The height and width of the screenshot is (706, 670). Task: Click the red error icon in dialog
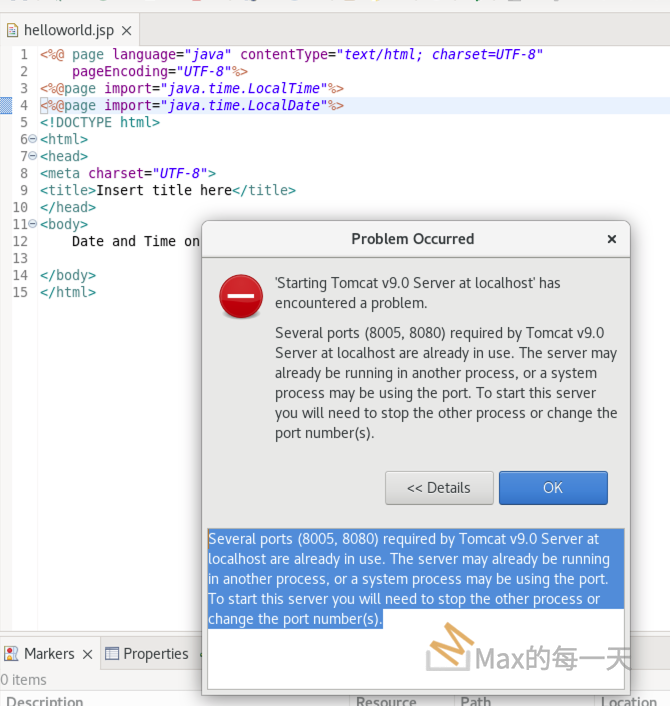pos(241,297)
